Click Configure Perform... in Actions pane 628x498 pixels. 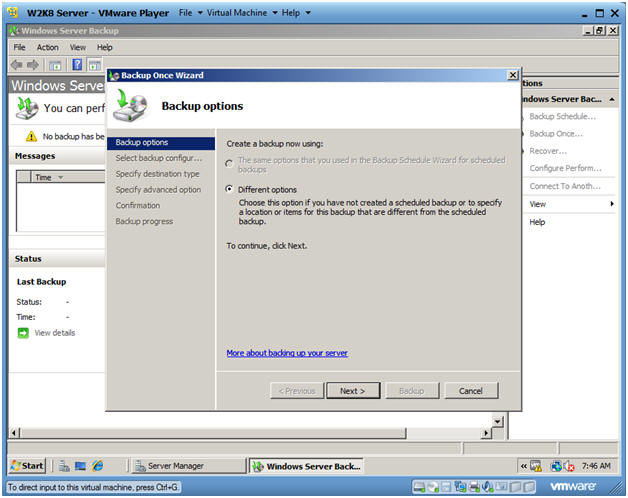[x=566, y=168]
